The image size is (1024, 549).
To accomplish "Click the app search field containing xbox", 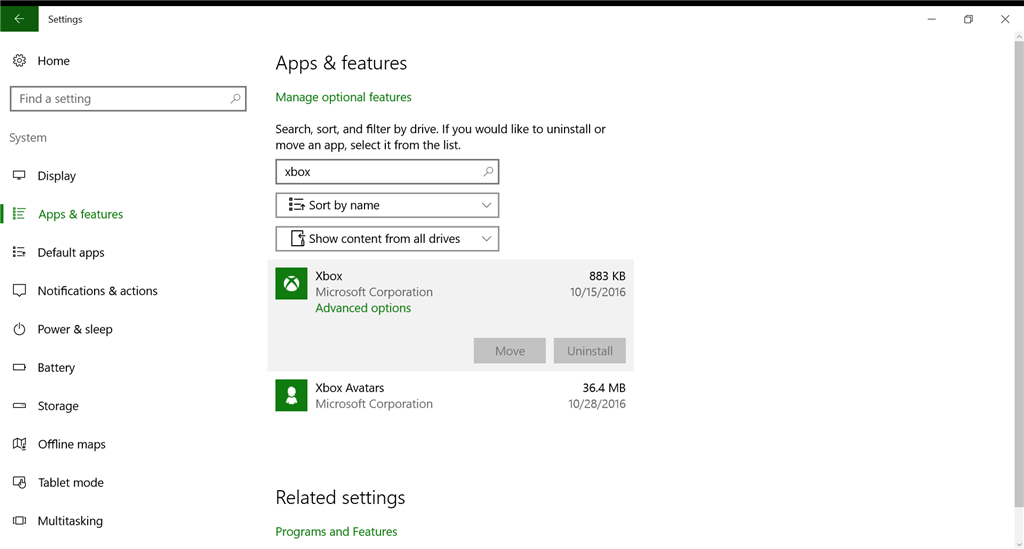I will [387, 172].
